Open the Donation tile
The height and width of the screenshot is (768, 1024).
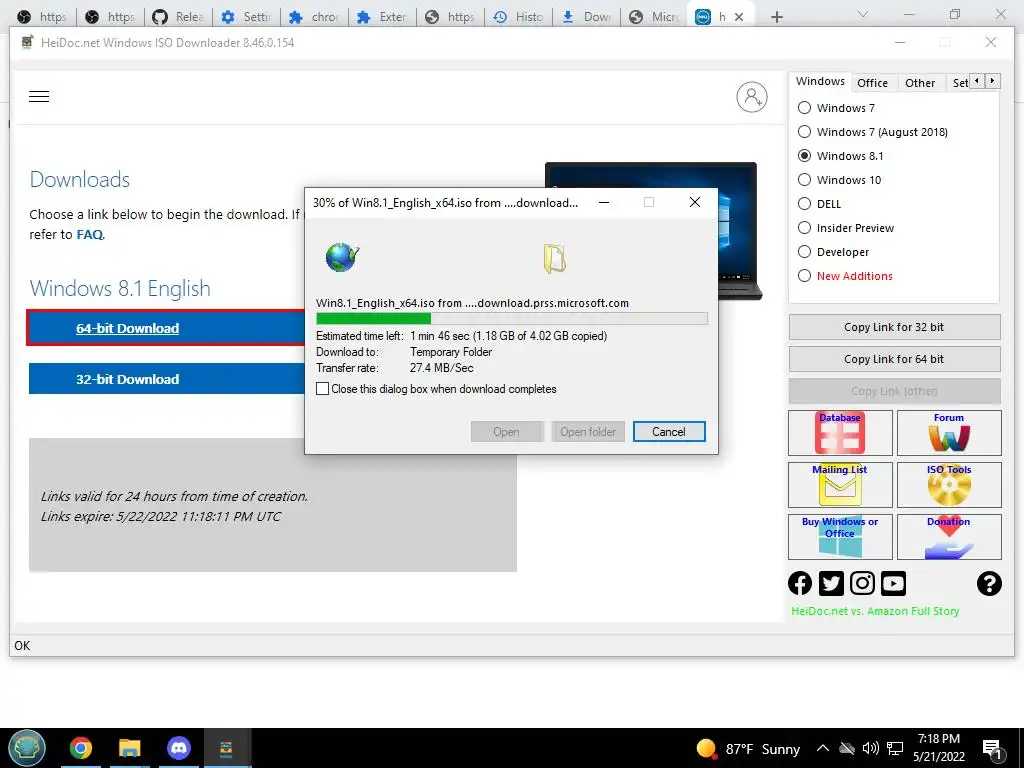[949, 537]
